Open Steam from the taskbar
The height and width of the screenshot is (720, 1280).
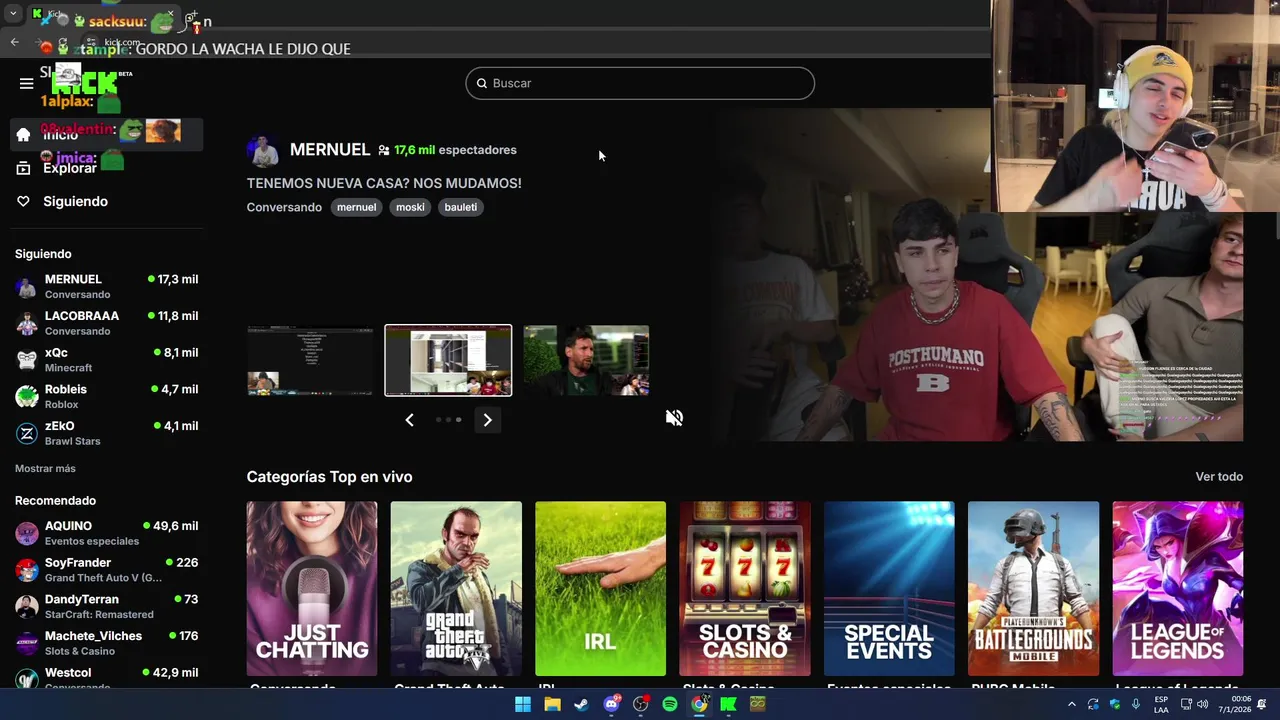pos(581,704)
